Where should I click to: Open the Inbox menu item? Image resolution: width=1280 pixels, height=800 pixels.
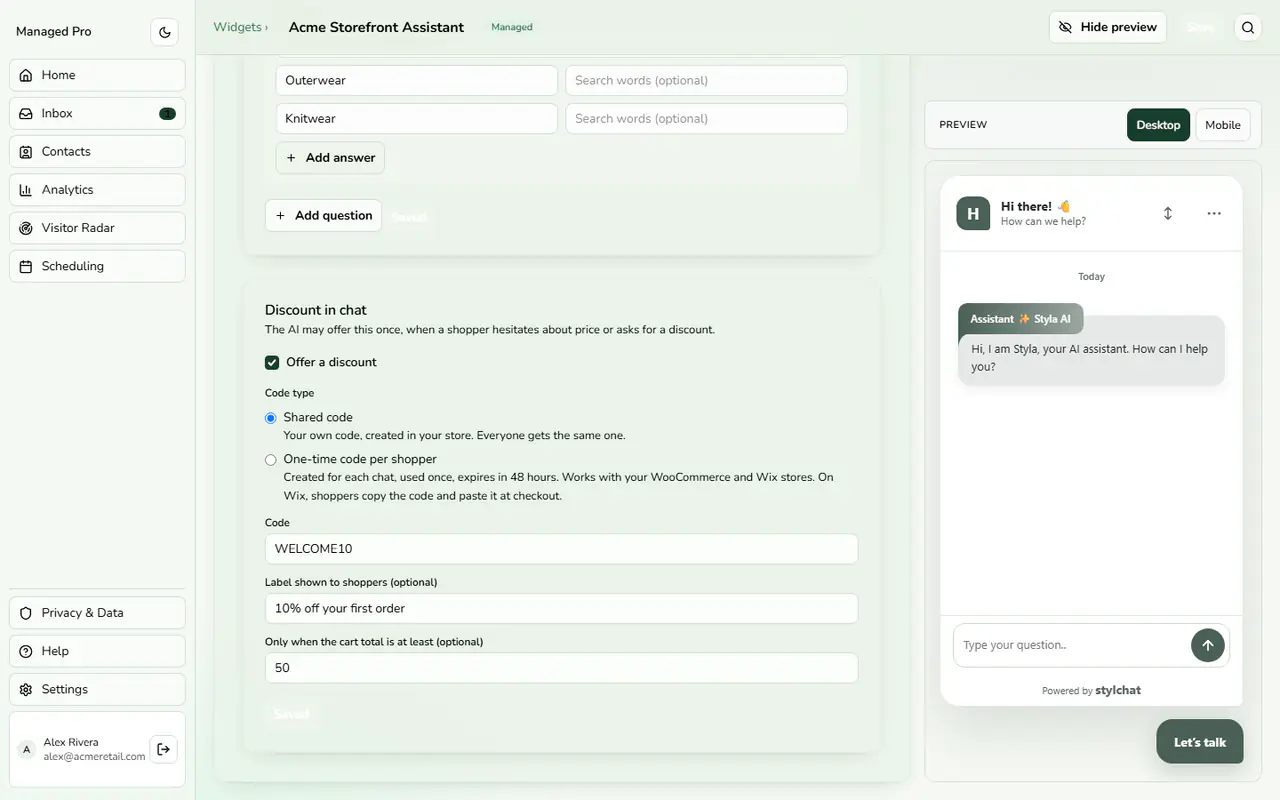pos(97,113)
